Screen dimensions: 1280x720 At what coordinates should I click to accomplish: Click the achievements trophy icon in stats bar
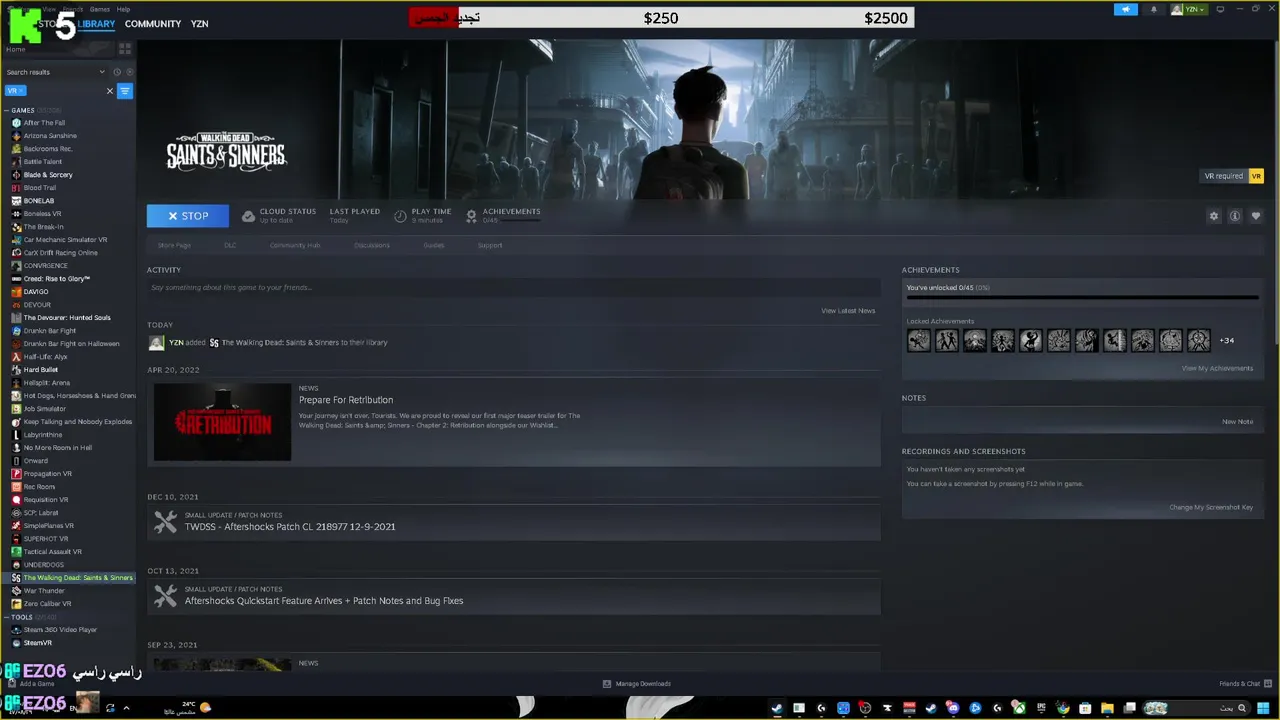[x=472, y=216]
